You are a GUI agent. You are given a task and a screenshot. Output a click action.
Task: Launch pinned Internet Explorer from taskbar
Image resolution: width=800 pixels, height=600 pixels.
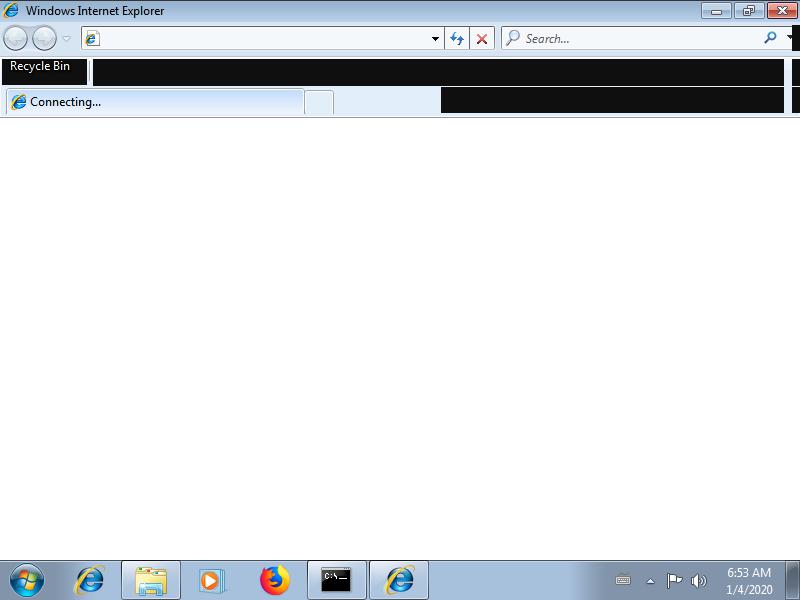pos(90,580)
